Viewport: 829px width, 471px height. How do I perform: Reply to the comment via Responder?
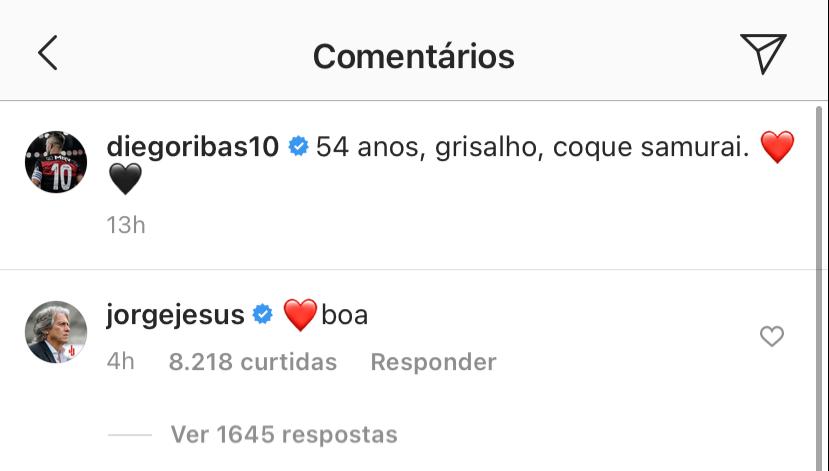(433, 361)
